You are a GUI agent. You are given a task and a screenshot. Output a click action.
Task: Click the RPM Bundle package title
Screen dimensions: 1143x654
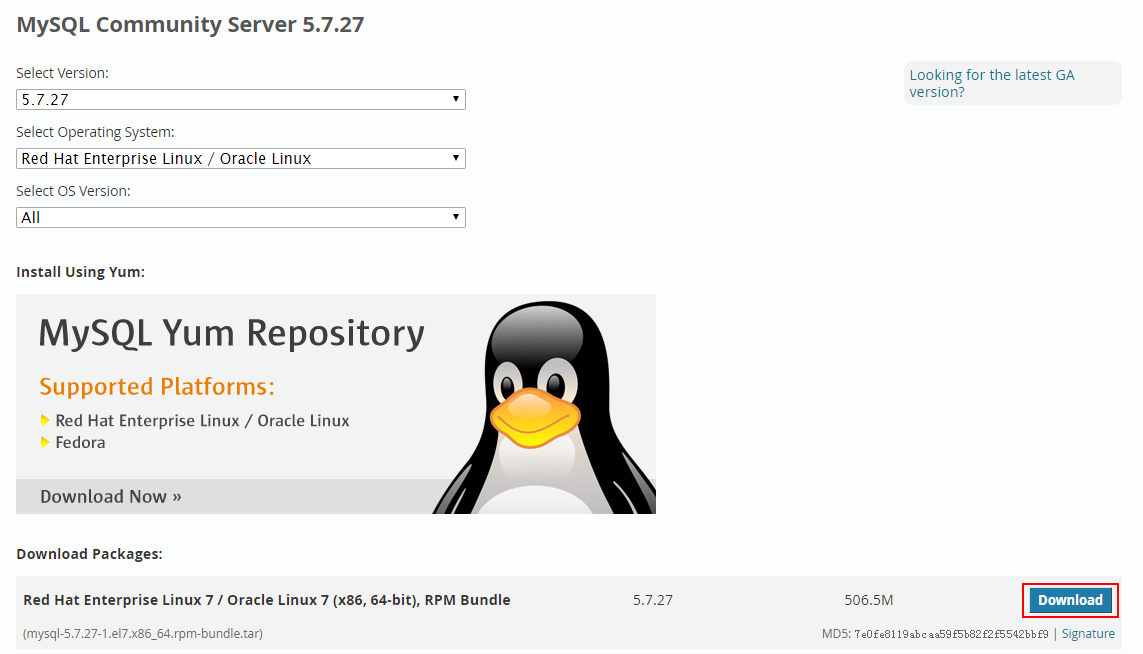[x=267, y=600]
